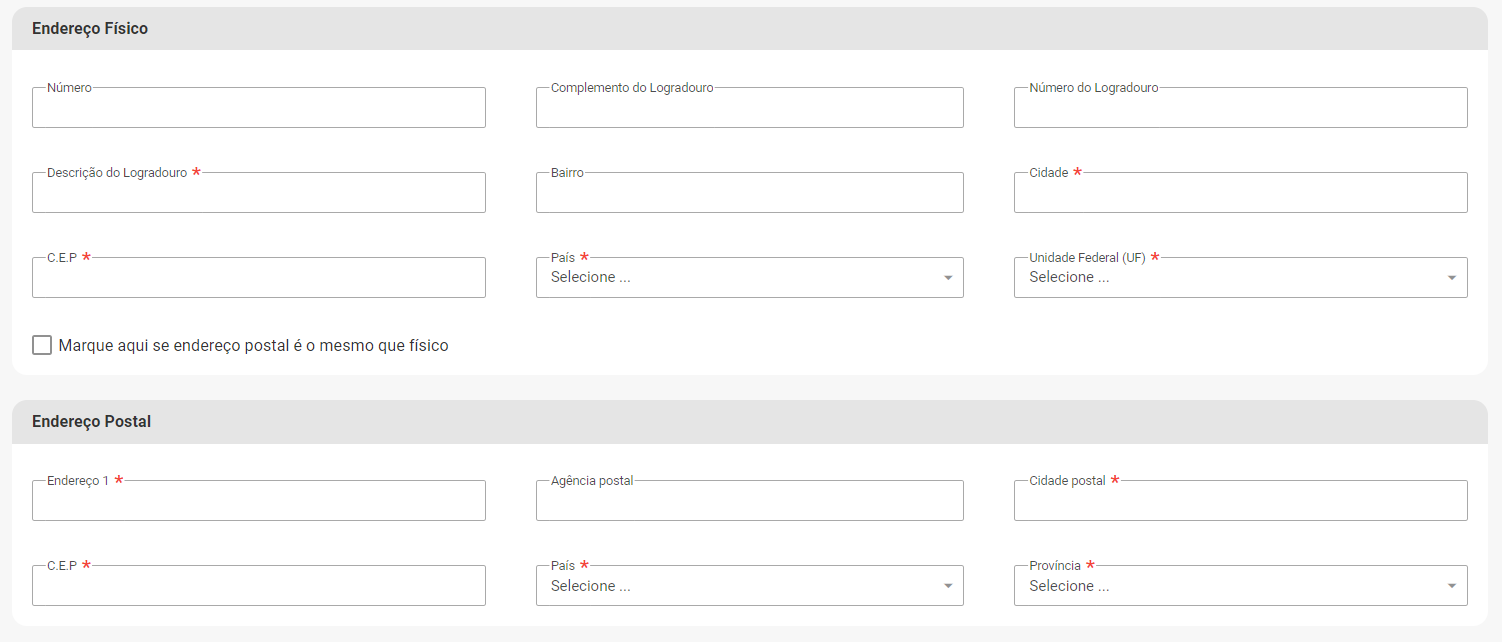Select the Número do Logradouro field
This screenshot has height=642, width=1502.
(x=1240, y=109)
